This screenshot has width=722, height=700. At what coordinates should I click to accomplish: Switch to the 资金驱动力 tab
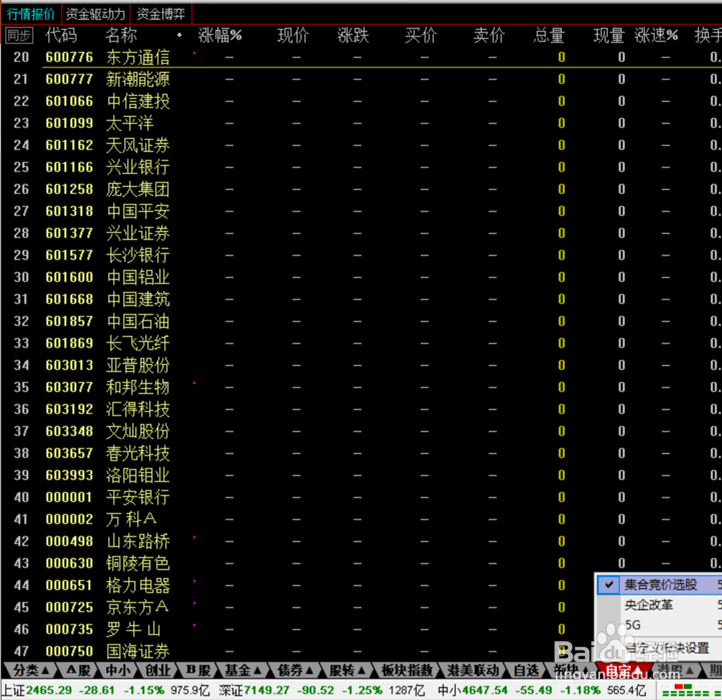coord(95,14)
